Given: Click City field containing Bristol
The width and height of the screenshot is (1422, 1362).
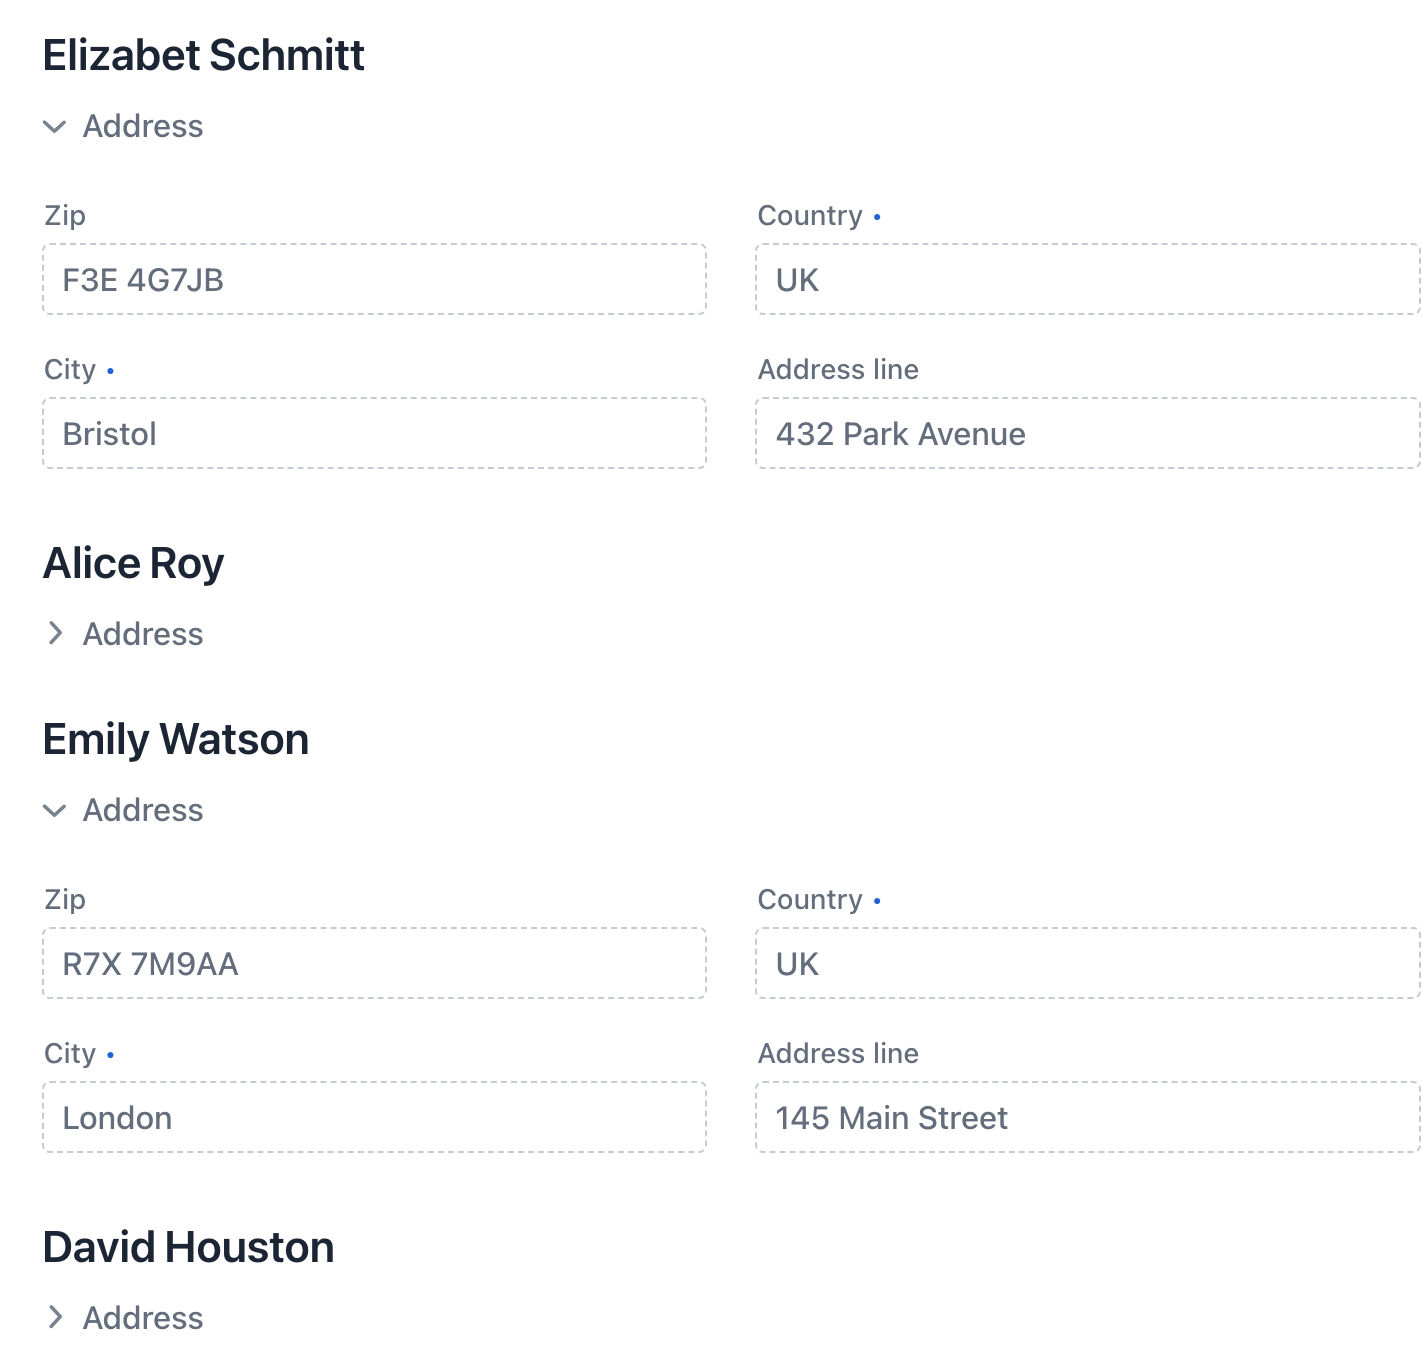Looking at the screenshot, I should (x=374, y=434).
